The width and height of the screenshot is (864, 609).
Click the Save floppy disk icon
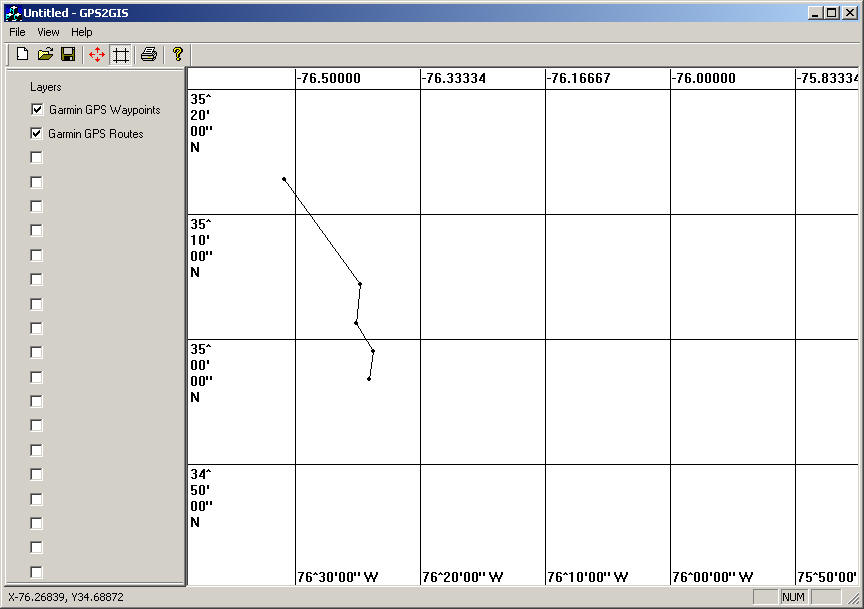68,54
